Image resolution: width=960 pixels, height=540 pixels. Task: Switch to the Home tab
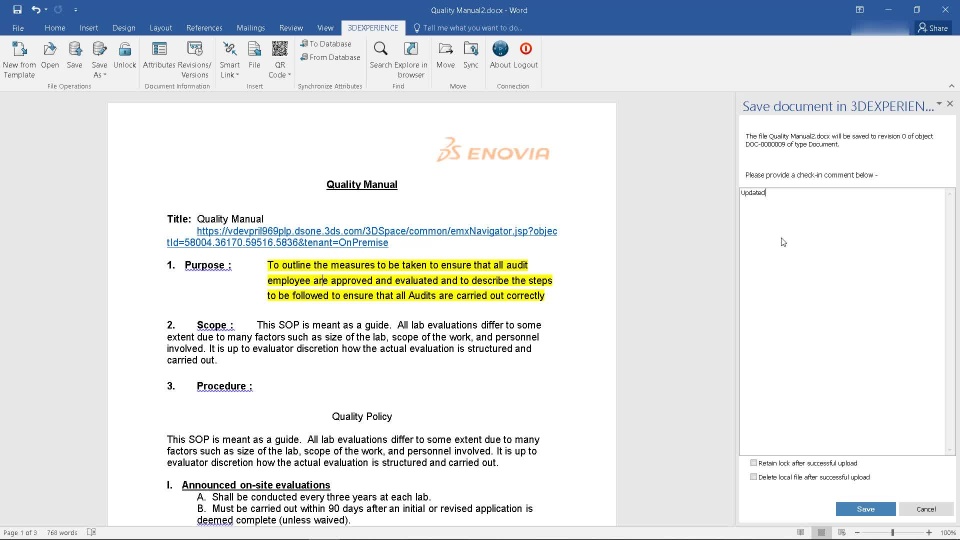tap(54, 28)
